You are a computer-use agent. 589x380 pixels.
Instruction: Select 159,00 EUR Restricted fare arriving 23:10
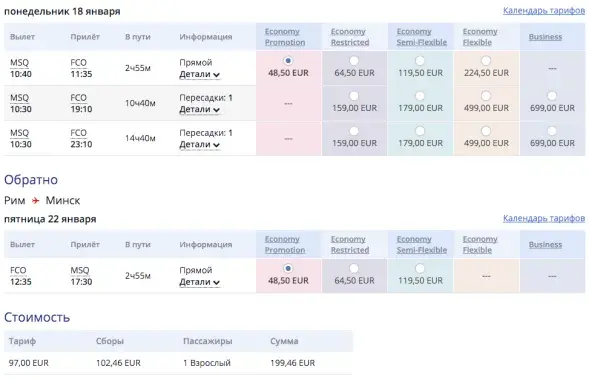tap(354, 131)
